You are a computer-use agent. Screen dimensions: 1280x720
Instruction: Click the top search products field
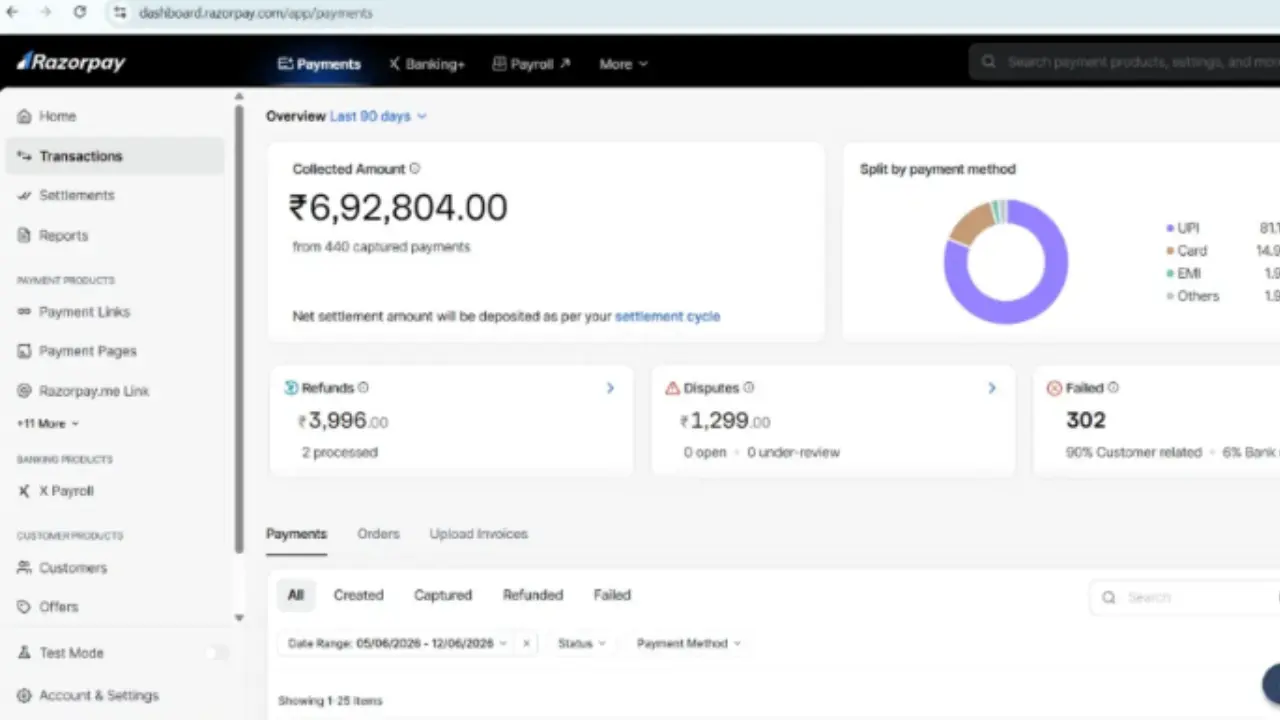1125,62
